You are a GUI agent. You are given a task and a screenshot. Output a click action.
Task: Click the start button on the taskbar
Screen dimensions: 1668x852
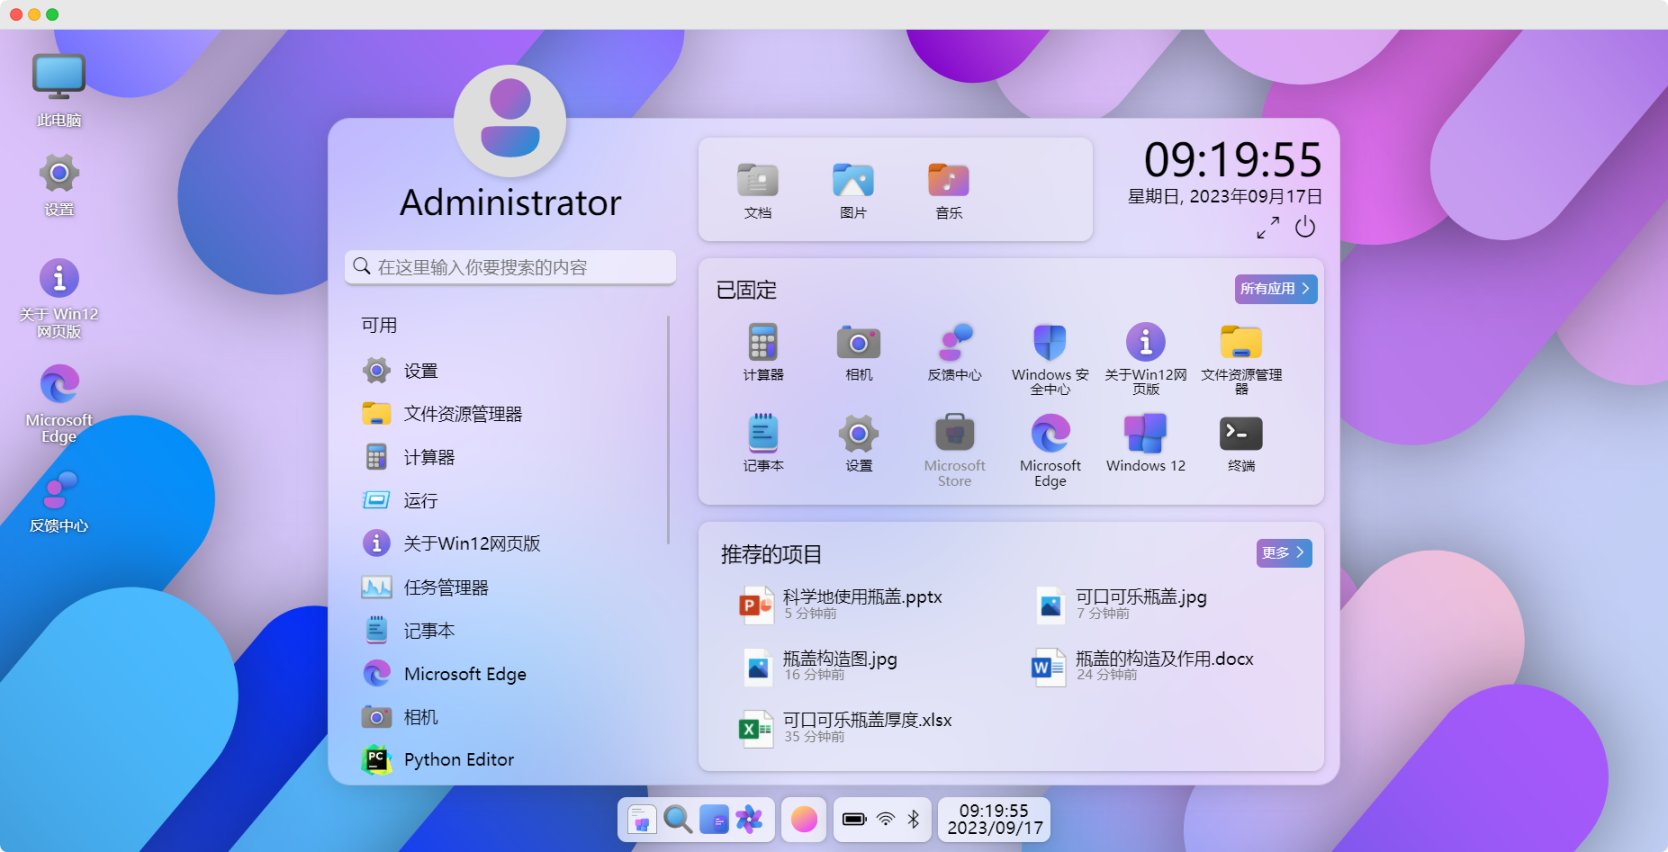[641, 820]
